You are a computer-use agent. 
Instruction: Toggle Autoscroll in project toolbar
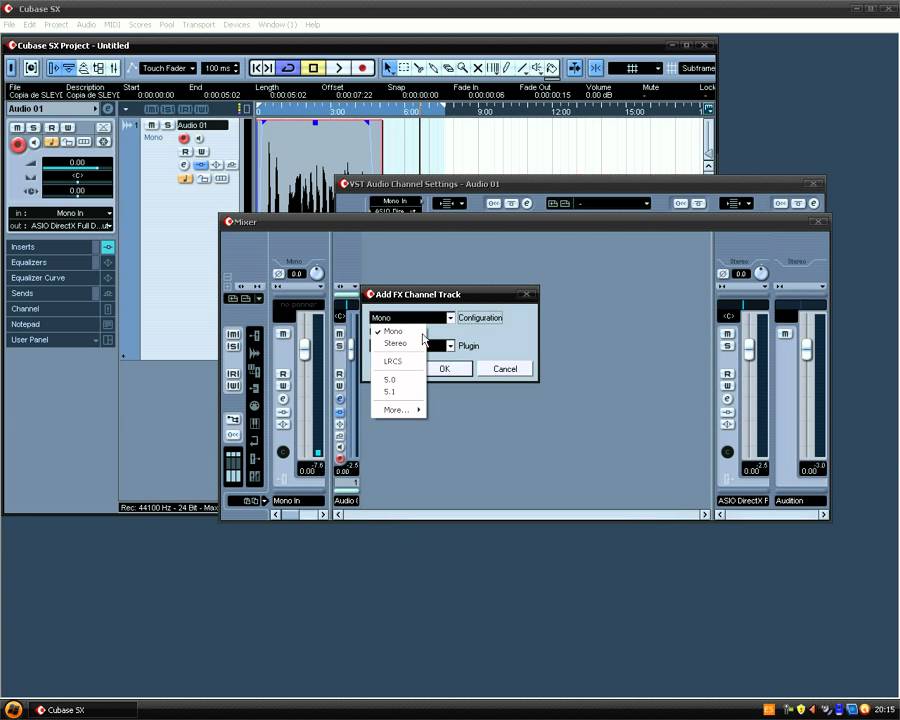click(x=575, y=68)
